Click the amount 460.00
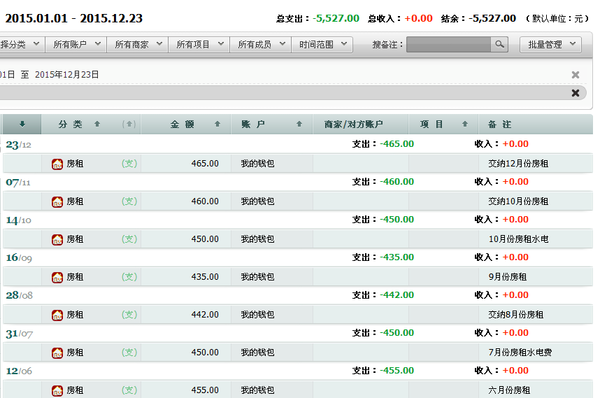The image size is (600, 398). [x=205, y=201]
